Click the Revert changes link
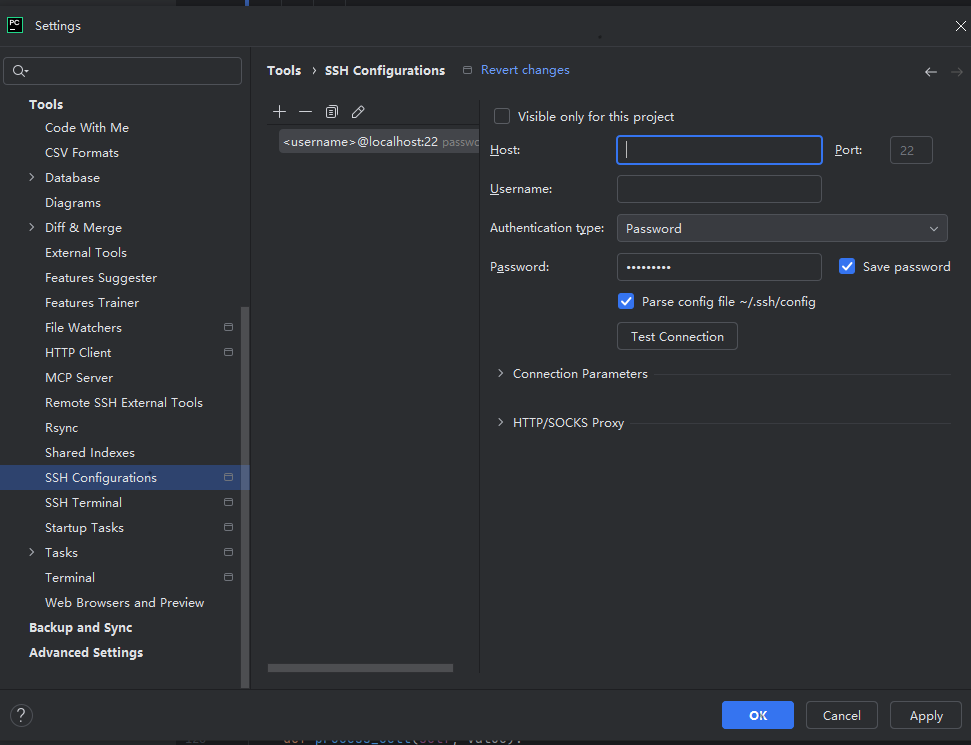The image size is (971, 745). (525, 70)
